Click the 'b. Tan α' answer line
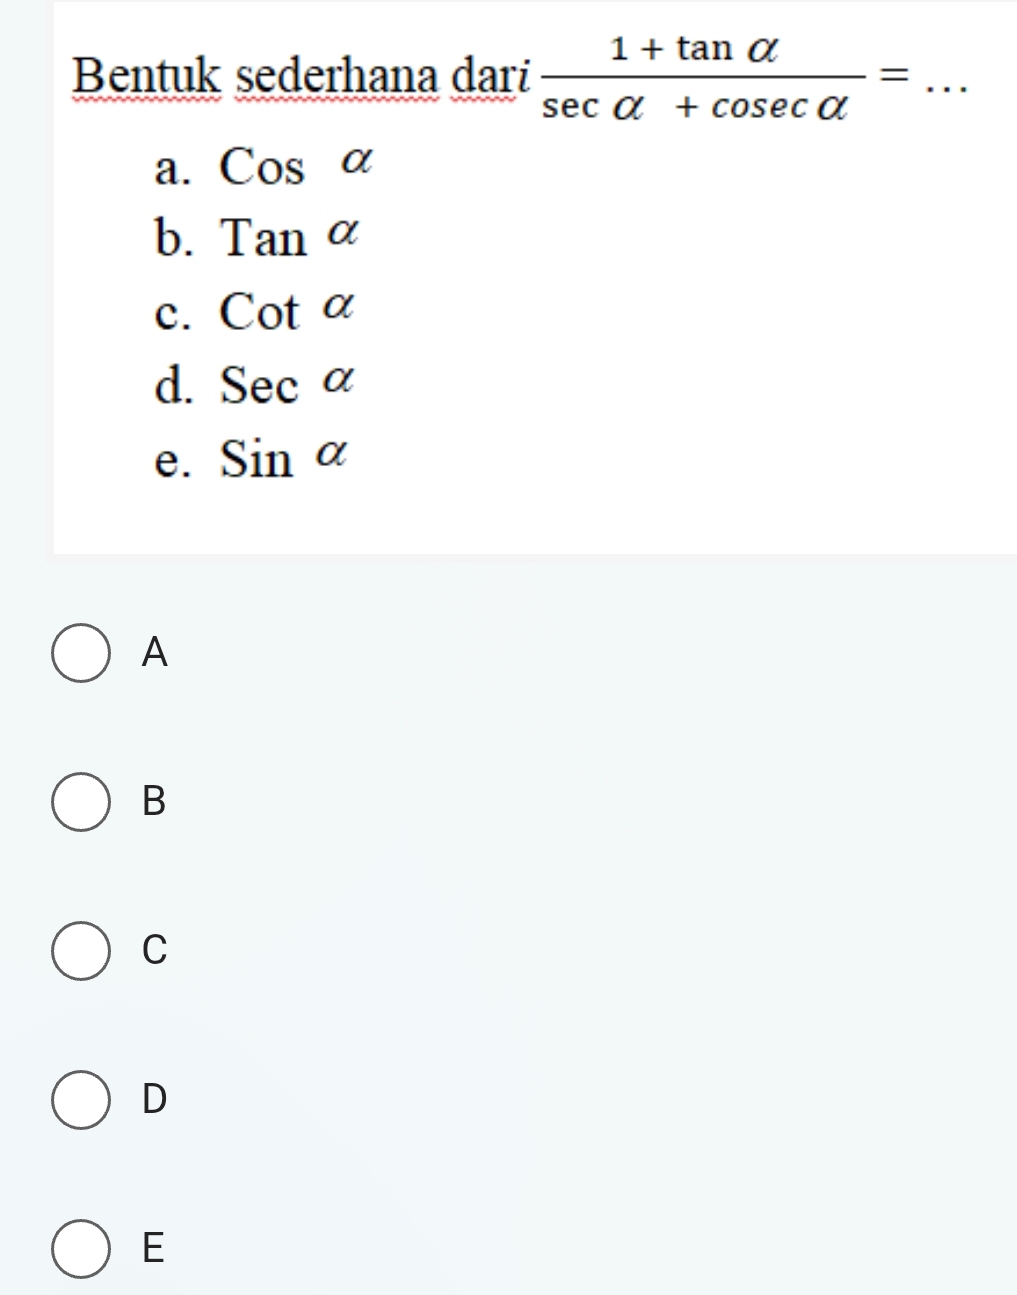This screenshot has width=1017, height=1295. tap(256, 238)
